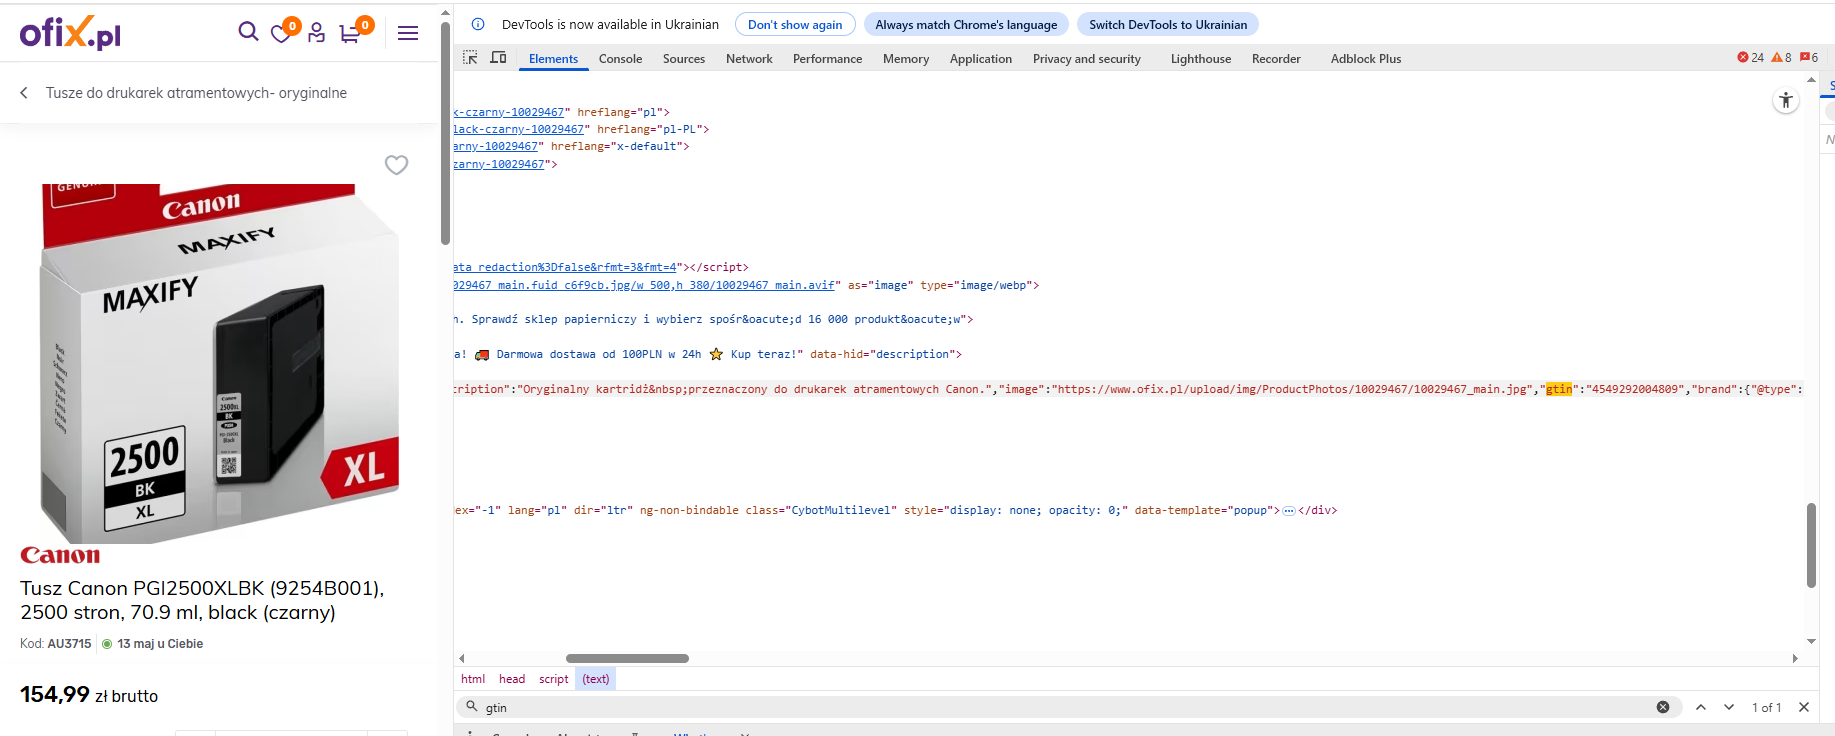Expand the collapsed div ellipsis
1835x736 pixels.
tap(1289, 511)
